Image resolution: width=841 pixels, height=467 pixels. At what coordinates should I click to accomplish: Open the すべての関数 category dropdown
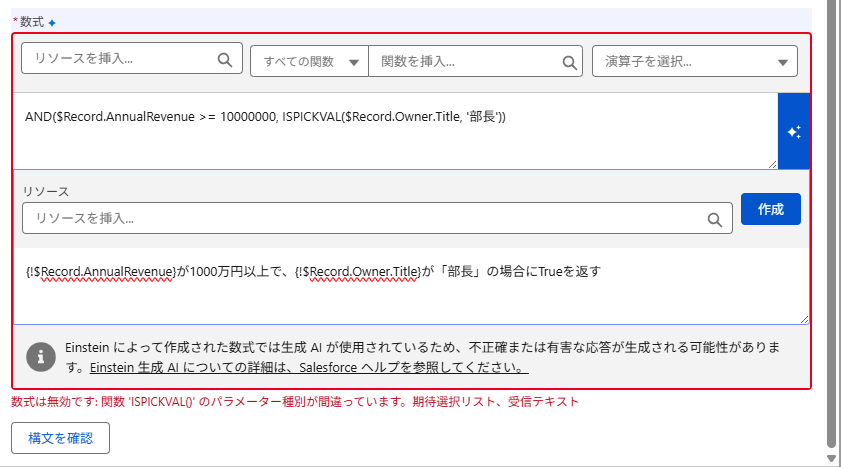(309, 61)
